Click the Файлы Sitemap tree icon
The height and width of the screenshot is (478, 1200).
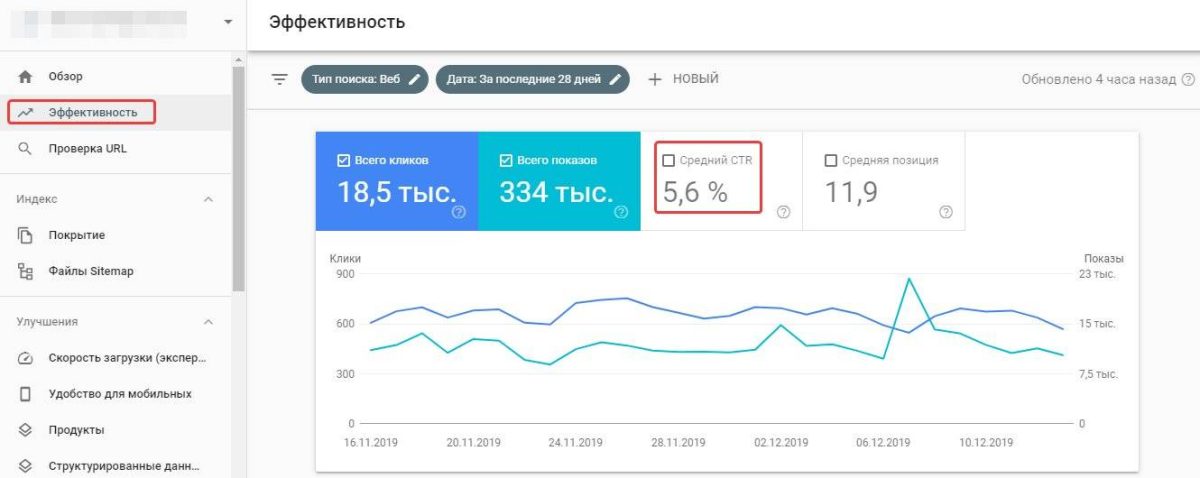coord(25,271)
